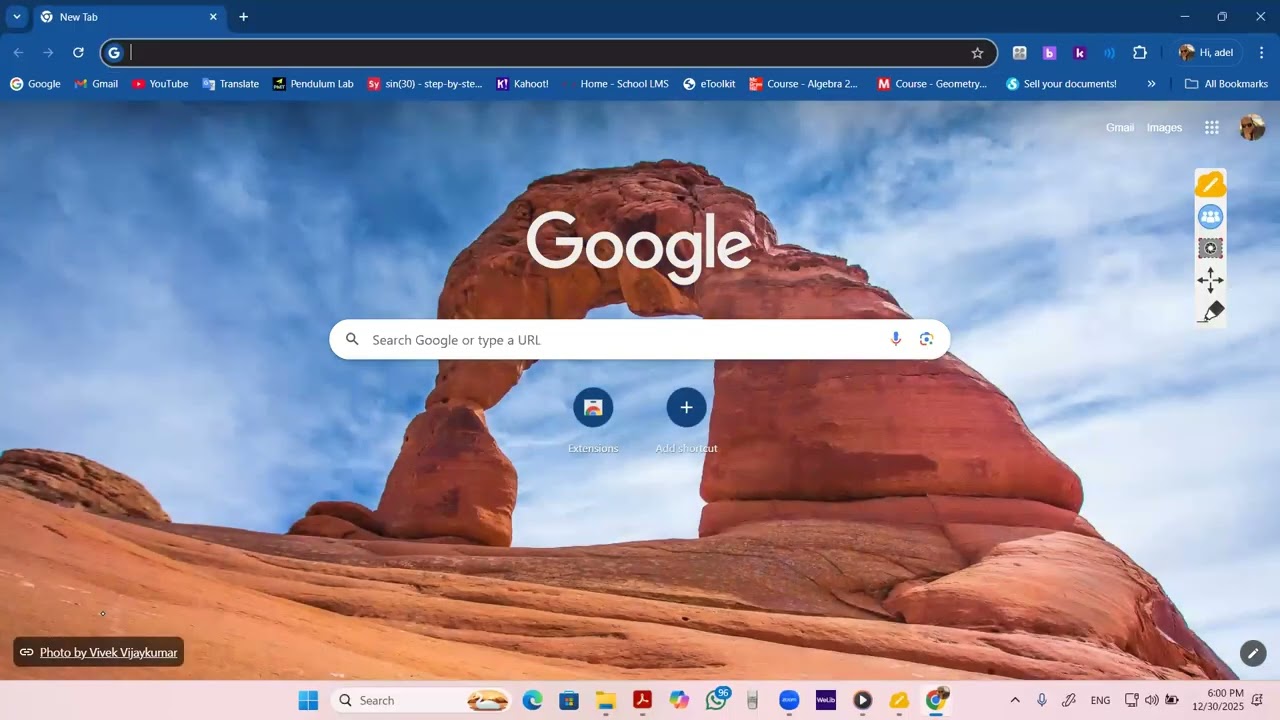
Task: Open the Google apps grid
Action: click(x=1212, y=127)
